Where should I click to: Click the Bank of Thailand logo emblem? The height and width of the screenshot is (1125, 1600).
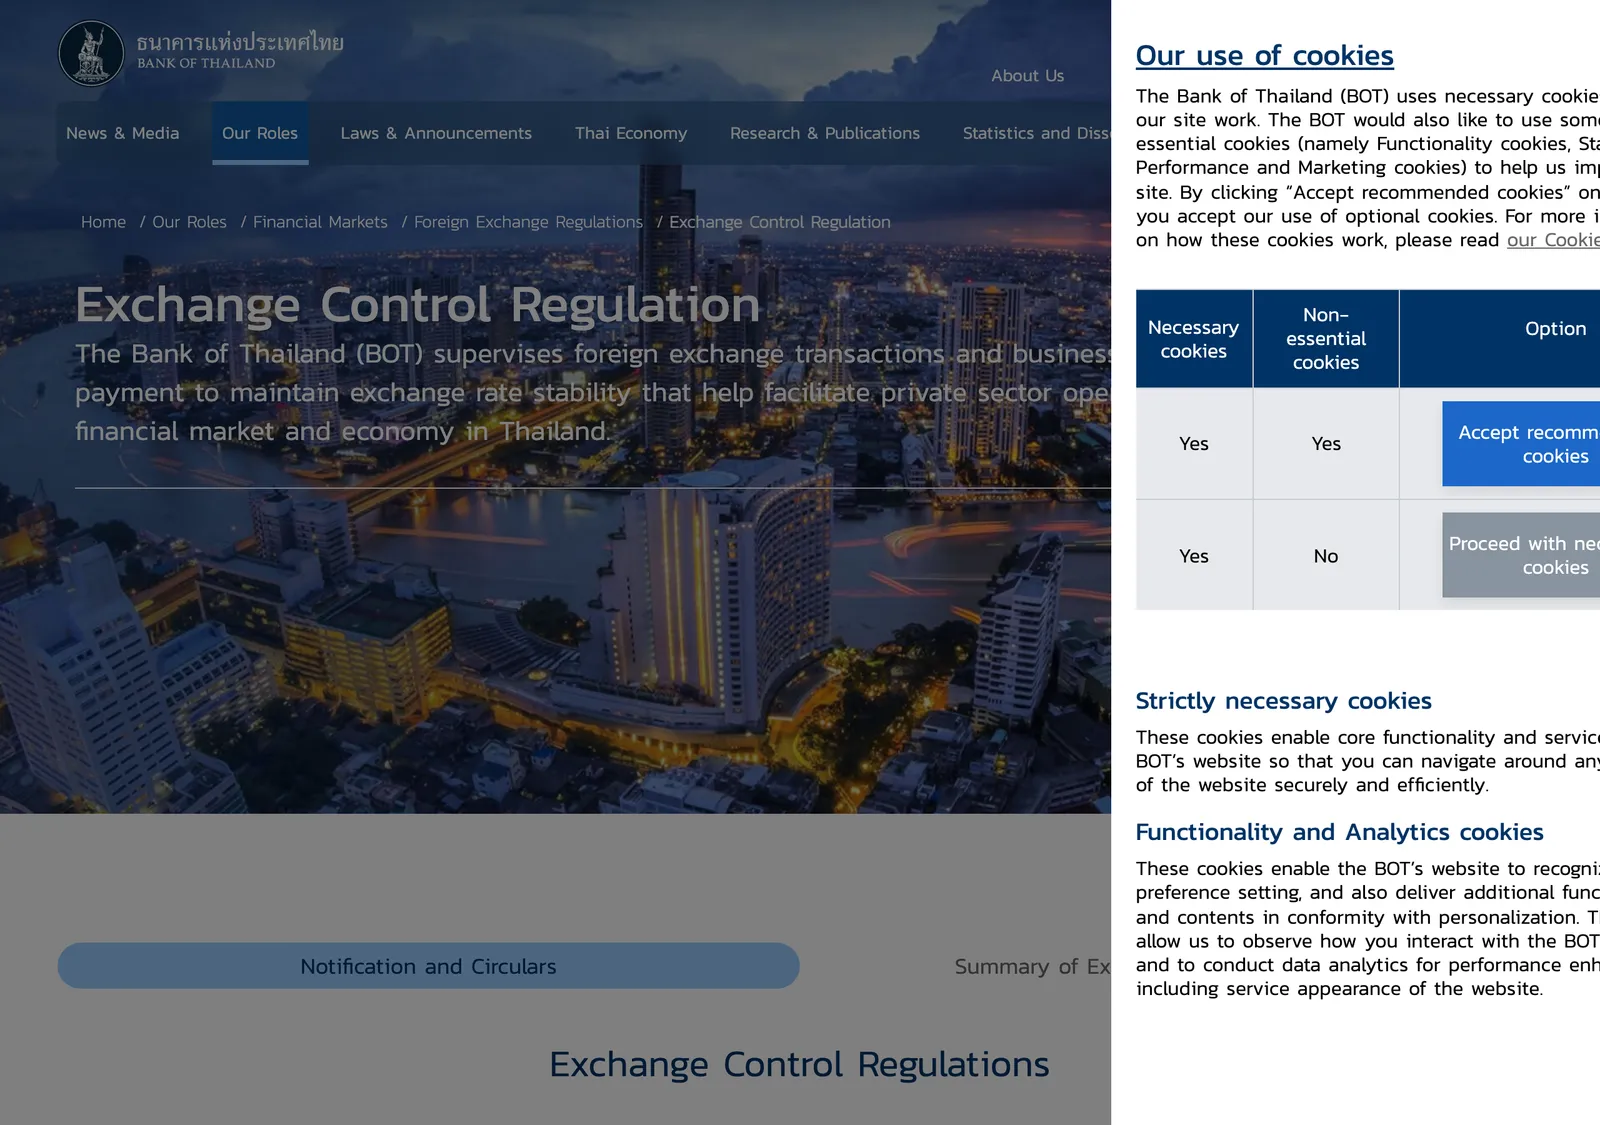[91, 54]
